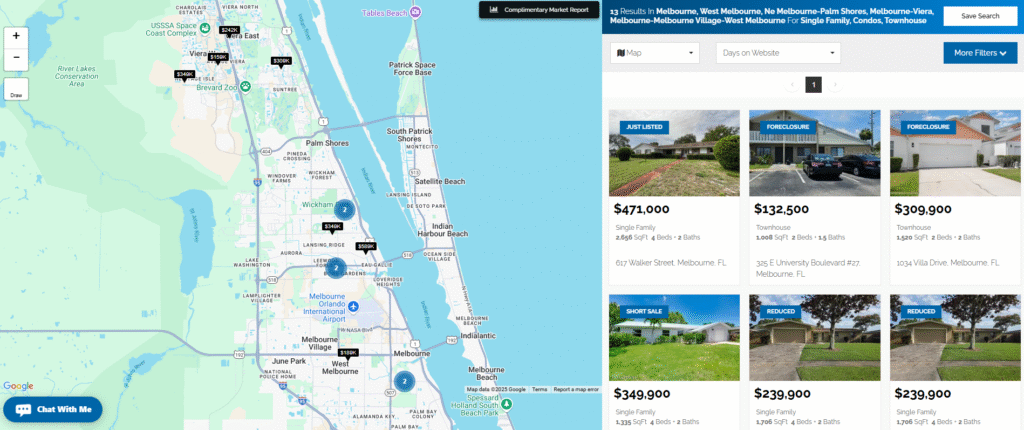Image resolution: width=1024 pixels, height=430 pixels.
Task: Open map Terms link
Action: [539, 389]
